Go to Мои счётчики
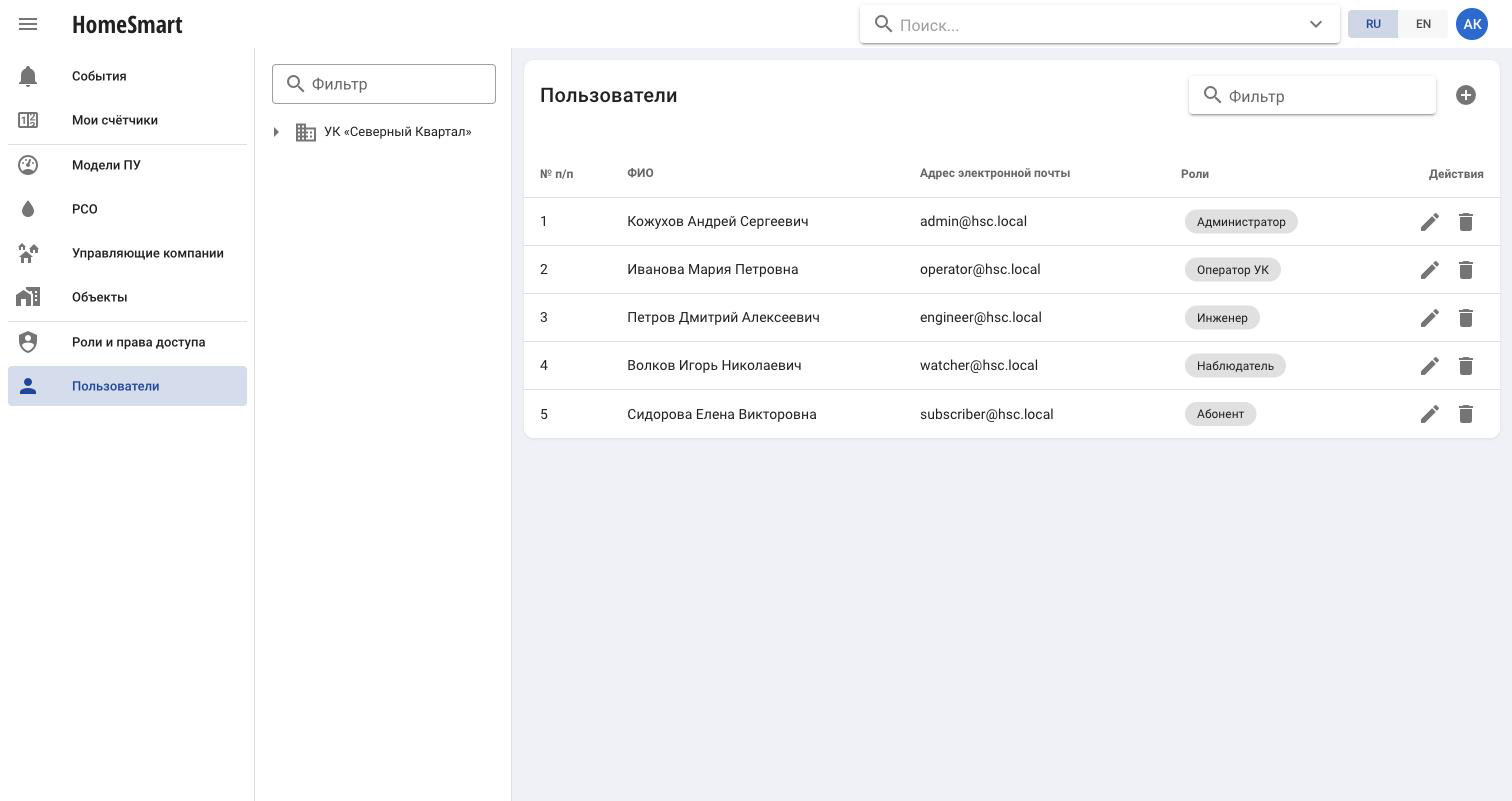 tap(128, 120)
